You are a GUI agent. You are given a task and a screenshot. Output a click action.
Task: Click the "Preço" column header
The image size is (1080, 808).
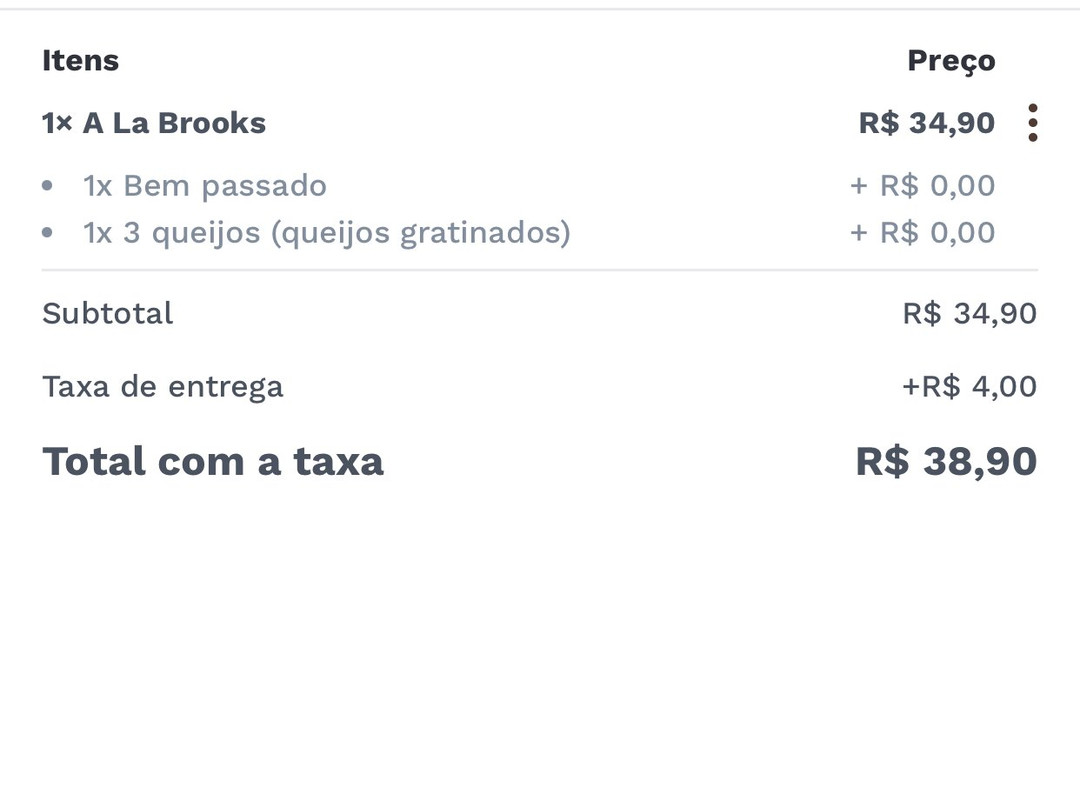951,60
